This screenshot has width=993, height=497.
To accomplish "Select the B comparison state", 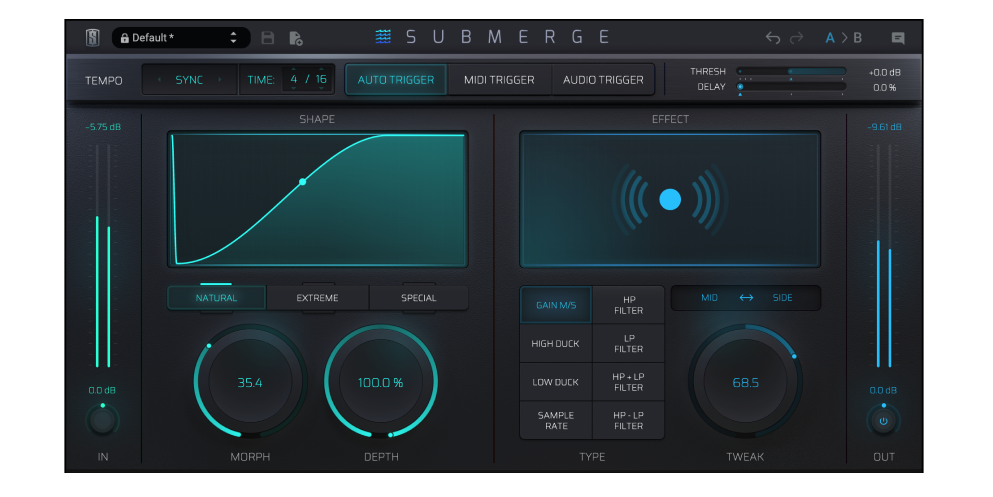I will point(857,38).
